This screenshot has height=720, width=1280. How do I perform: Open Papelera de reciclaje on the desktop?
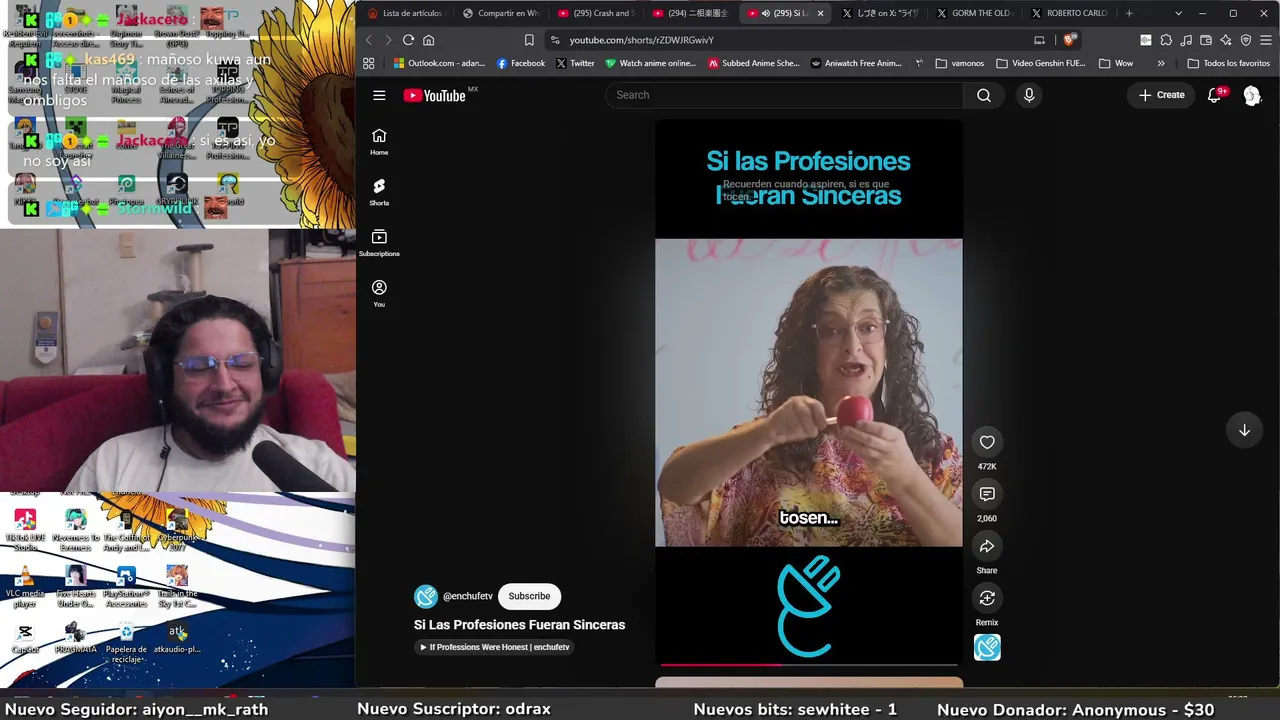[127, 643]
